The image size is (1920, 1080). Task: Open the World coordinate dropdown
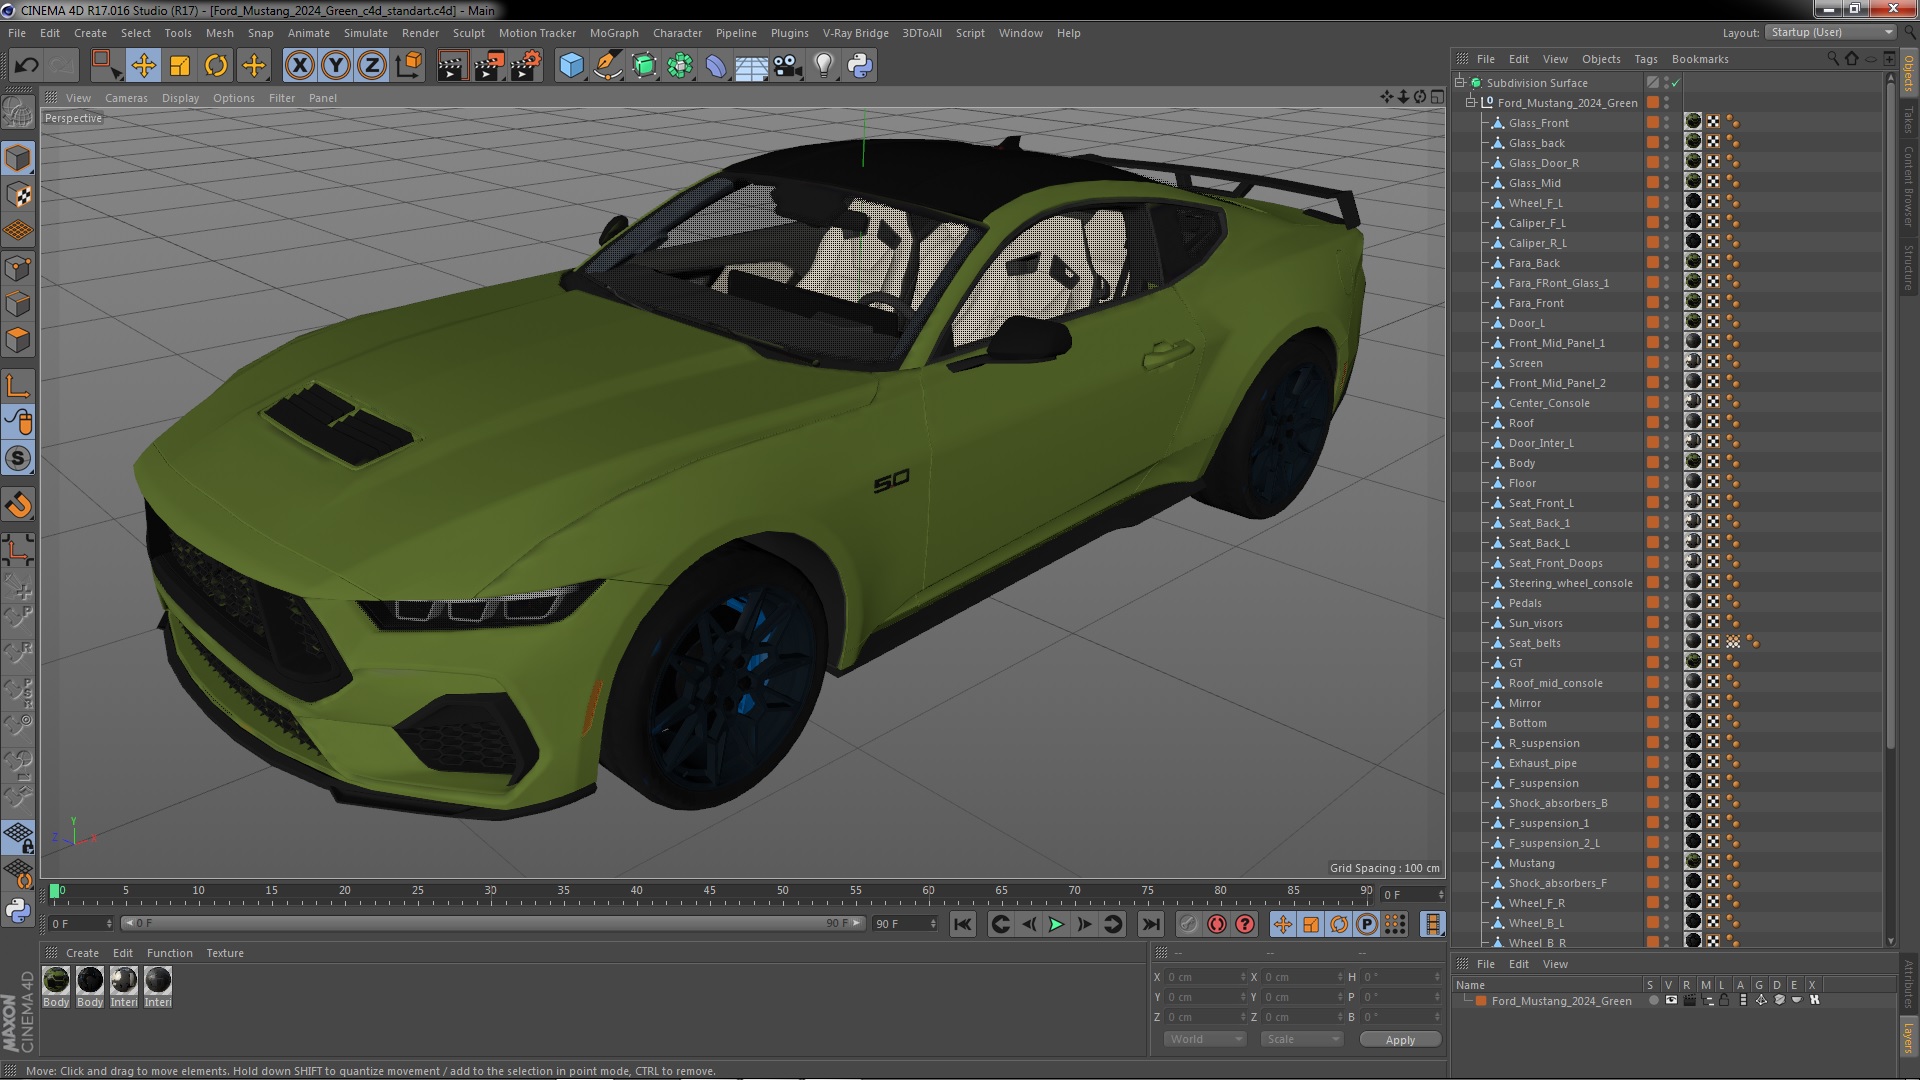click(1205, 1039)
